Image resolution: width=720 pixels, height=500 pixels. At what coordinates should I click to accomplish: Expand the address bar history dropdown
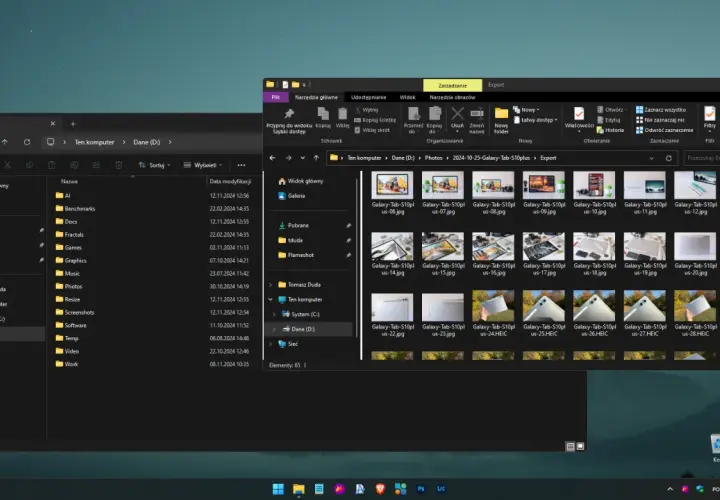[x=651, y=158]
